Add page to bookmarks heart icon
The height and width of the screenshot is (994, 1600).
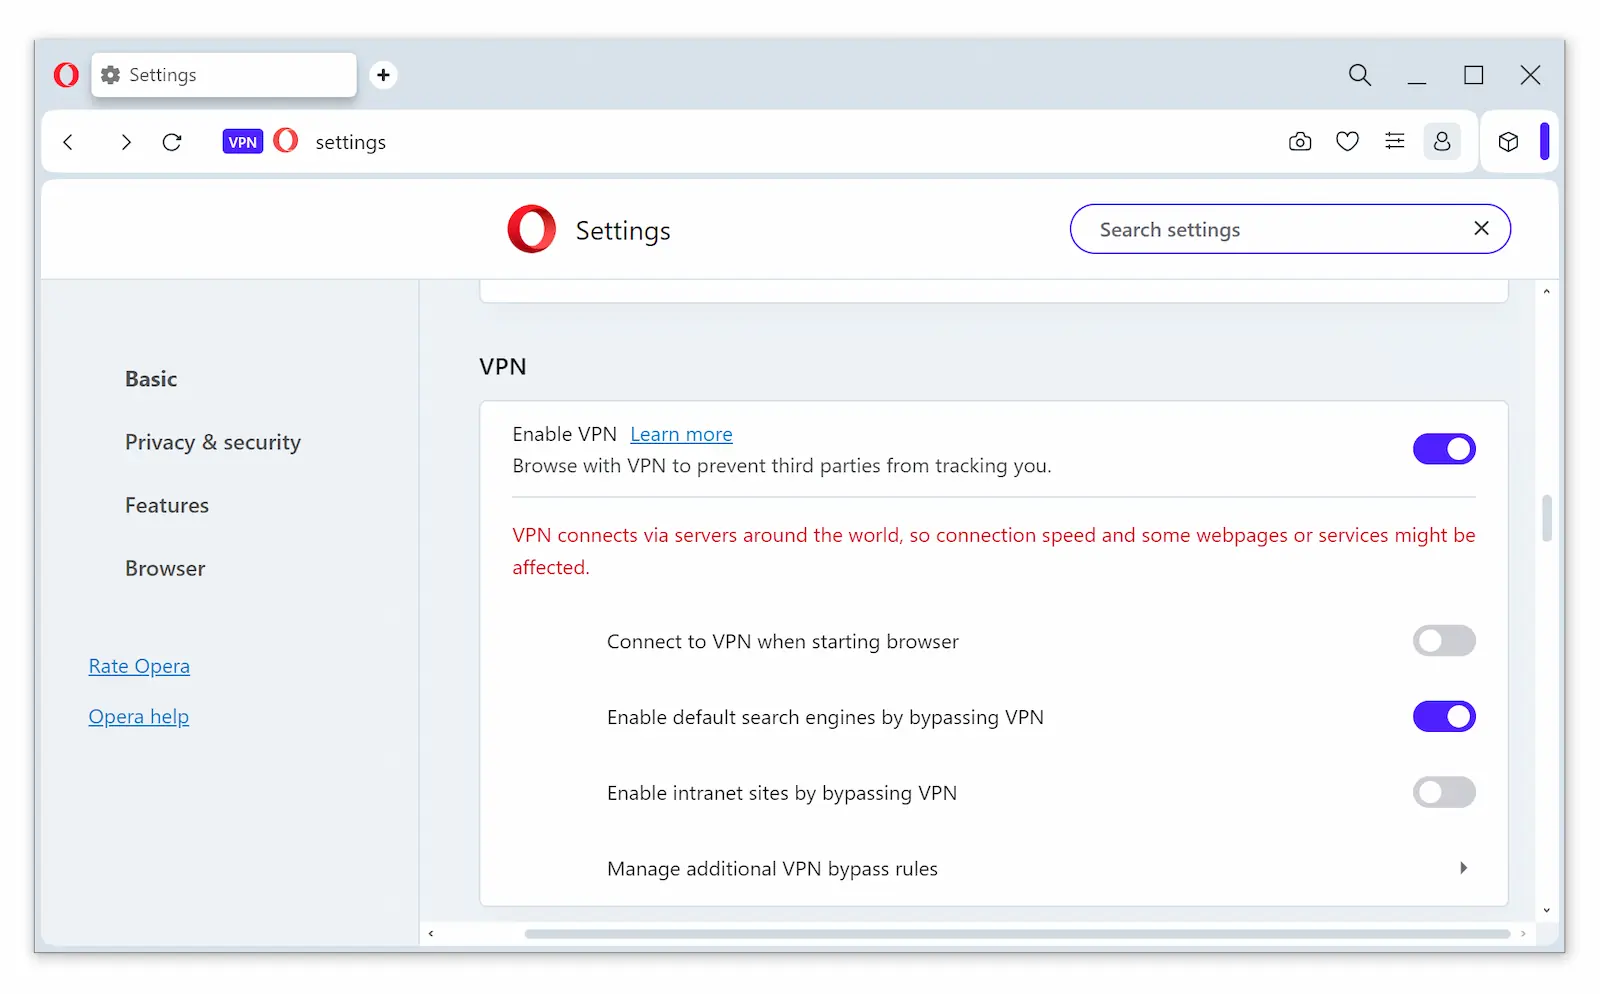pos(1347,142)
